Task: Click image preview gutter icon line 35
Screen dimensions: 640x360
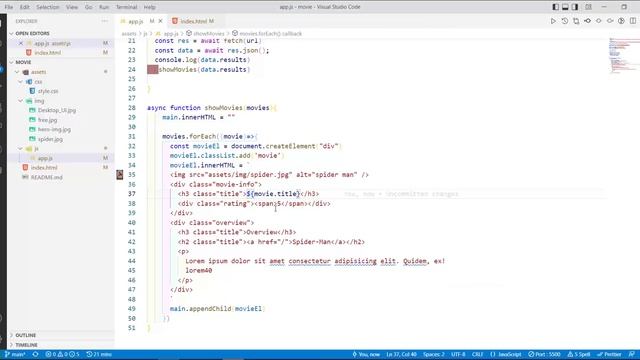Action: pyautogui.click(x=120, y=175)
